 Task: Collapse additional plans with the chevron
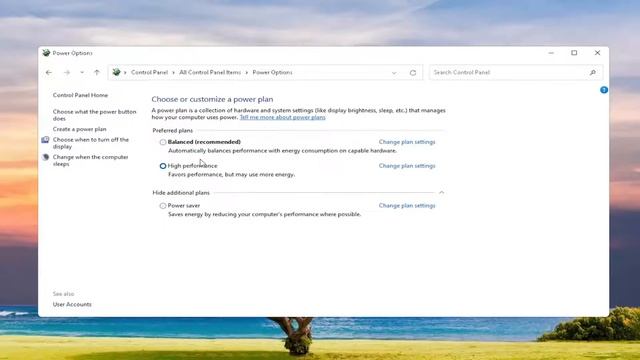[x=441, y=192]
